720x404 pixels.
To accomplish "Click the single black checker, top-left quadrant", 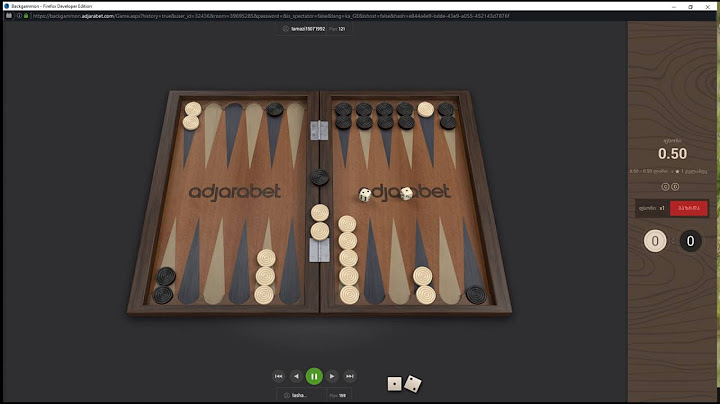I will click(275, 109).
